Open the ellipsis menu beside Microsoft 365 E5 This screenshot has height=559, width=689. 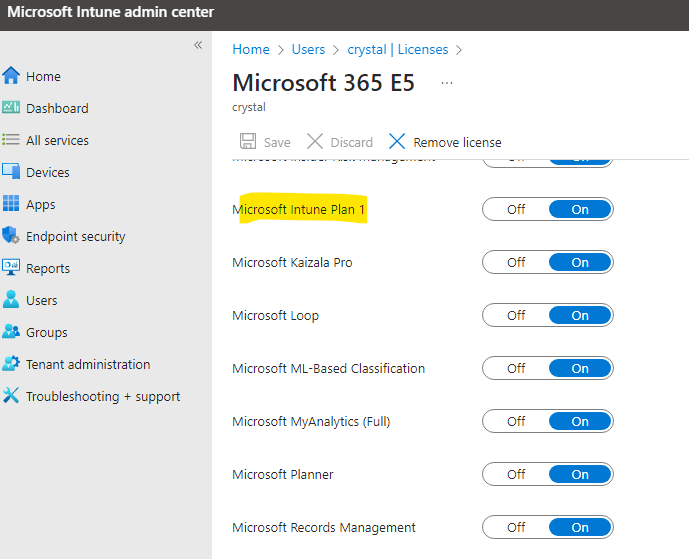(447, 82)
